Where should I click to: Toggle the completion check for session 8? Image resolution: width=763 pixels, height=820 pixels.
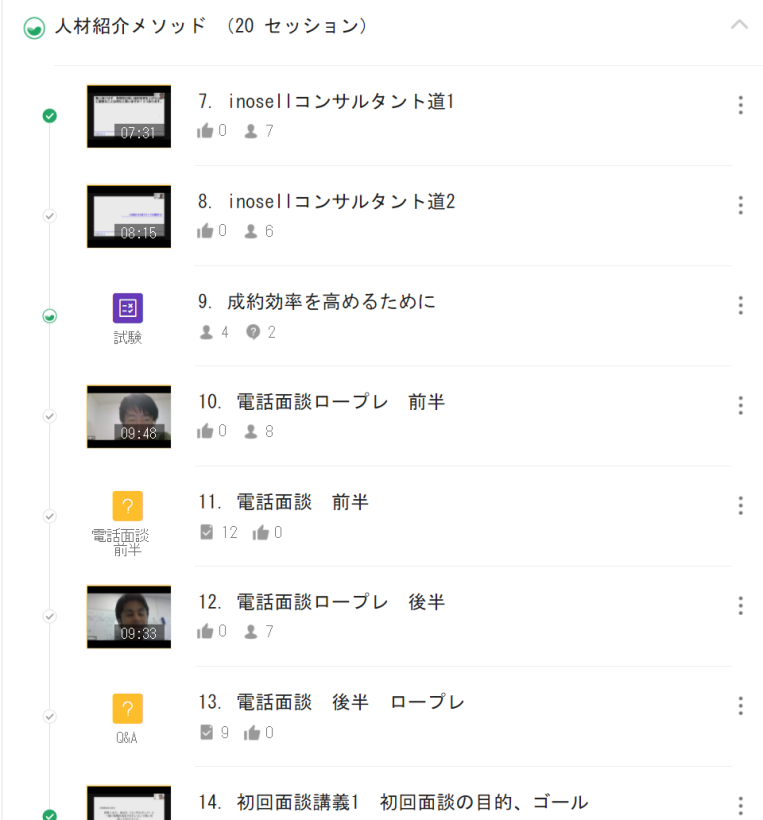(x=49, y=216)
